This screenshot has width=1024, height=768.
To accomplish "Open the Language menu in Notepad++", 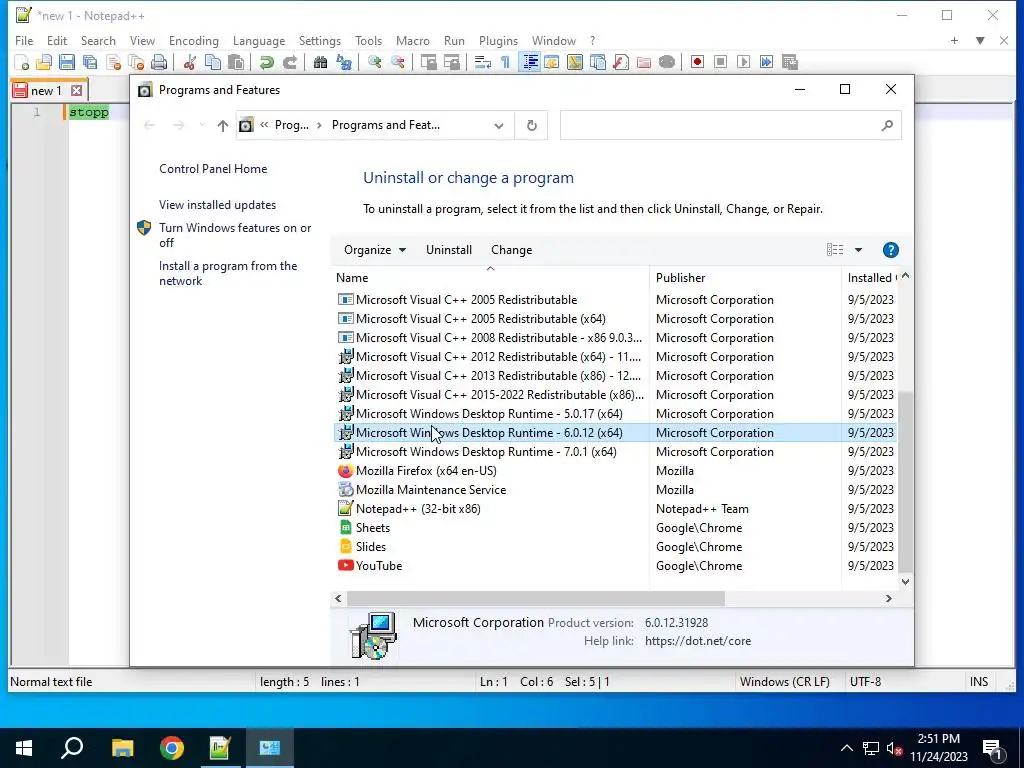I will 259,40.
